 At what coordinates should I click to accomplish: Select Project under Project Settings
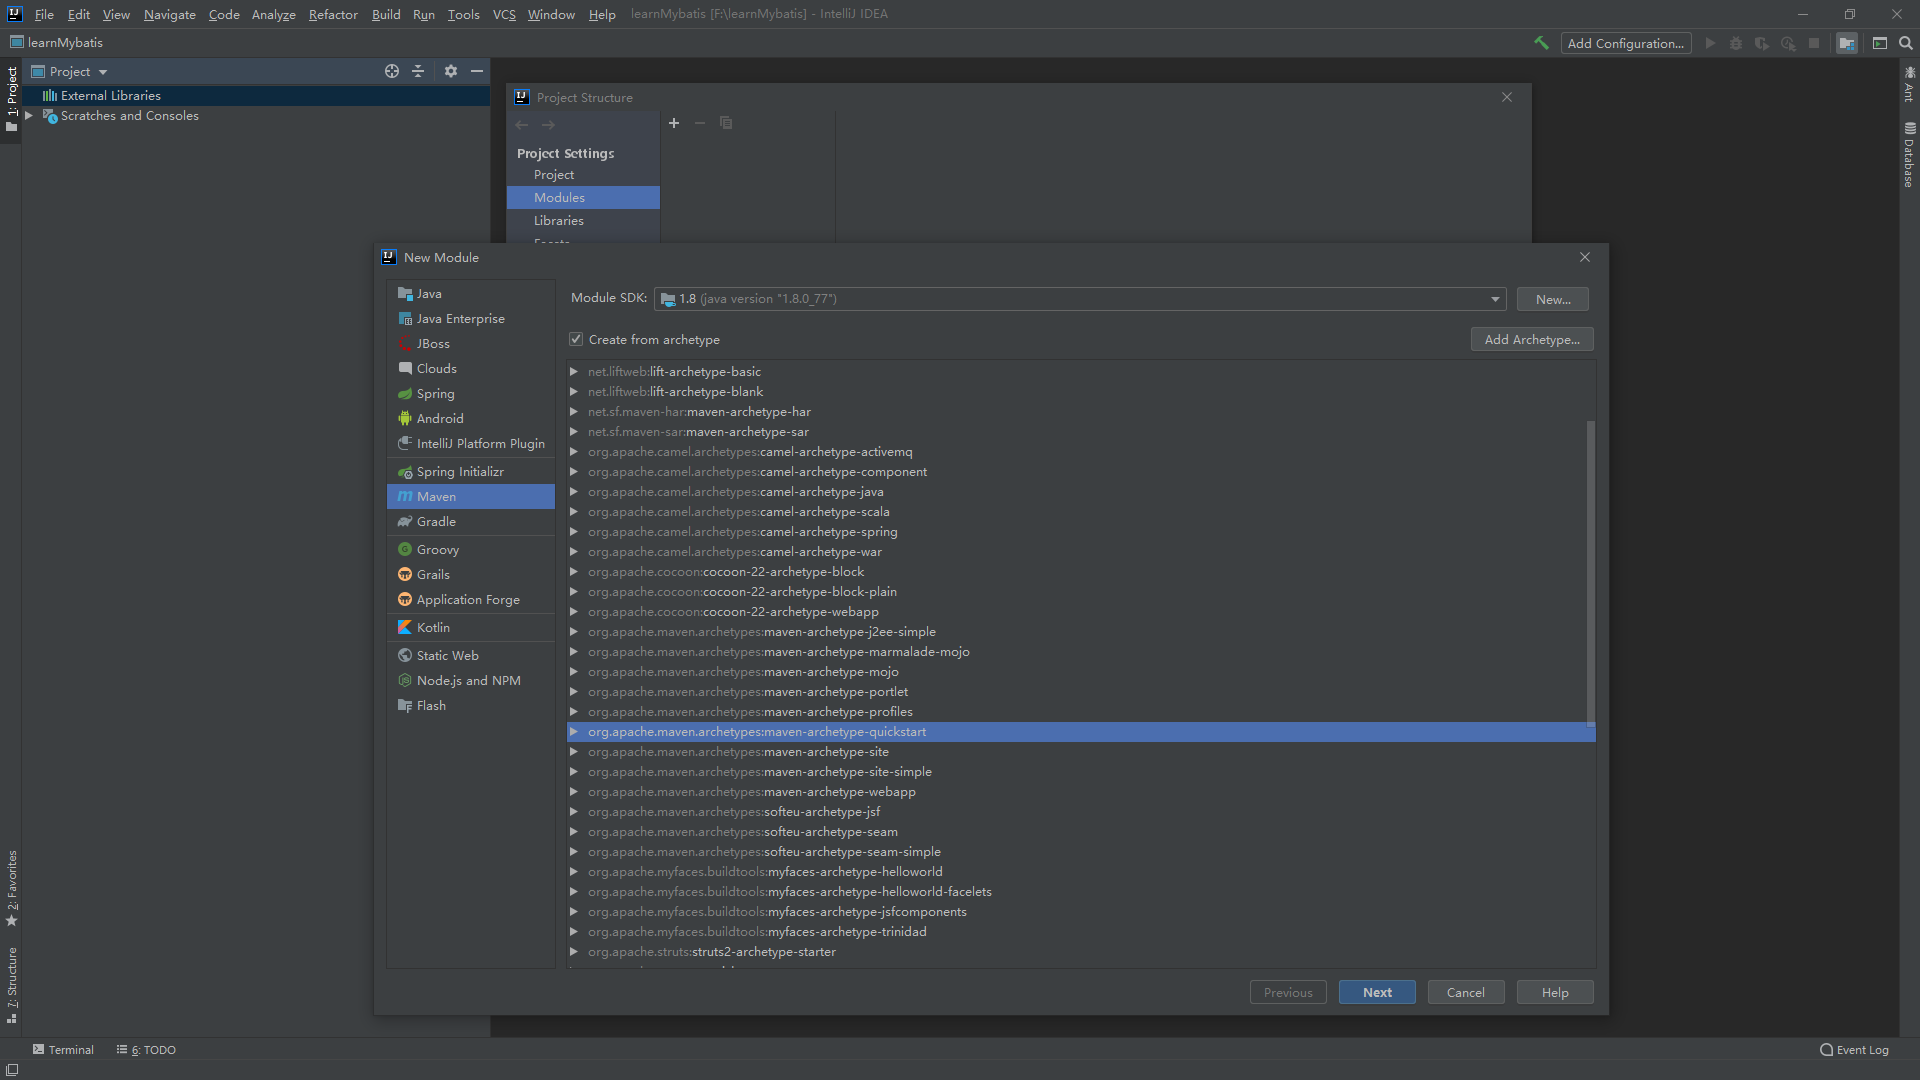583,174
